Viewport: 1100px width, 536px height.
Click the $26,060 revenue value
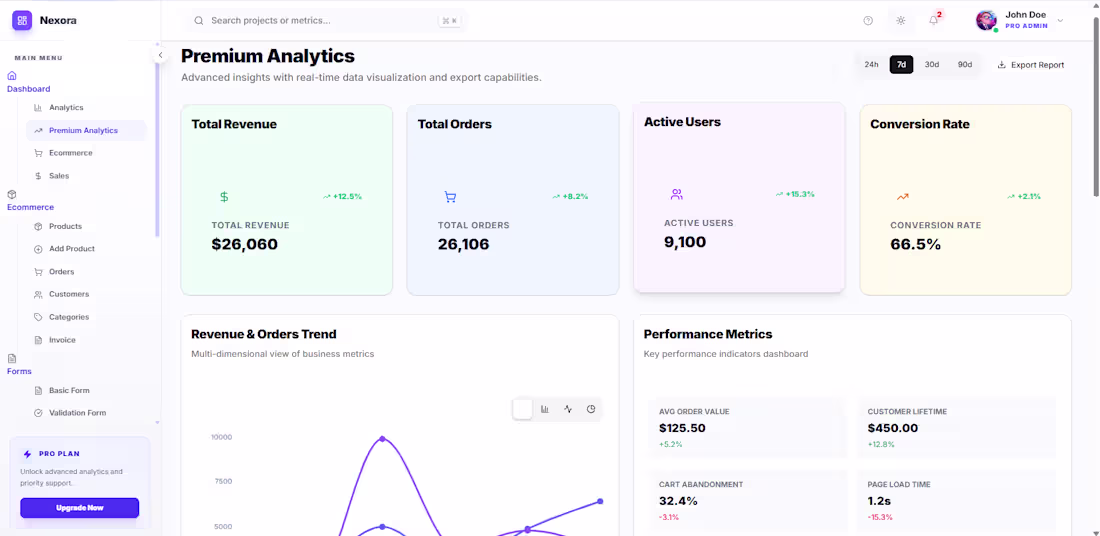click(245, 244)
